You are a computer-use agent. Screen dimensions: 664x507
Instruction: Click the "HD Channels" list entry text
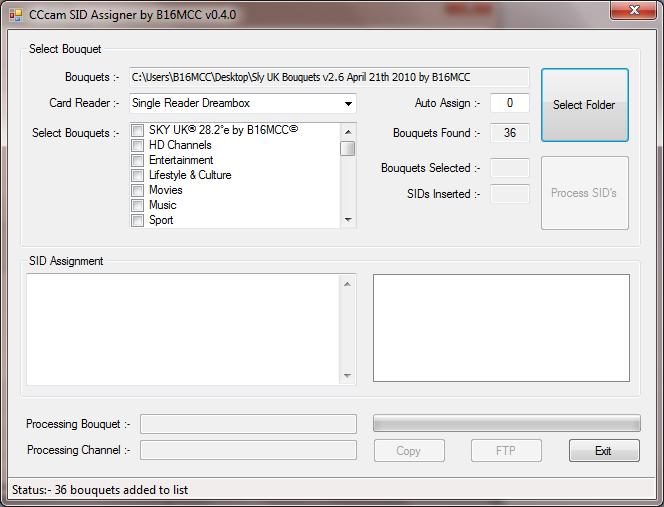pos(180,145)
